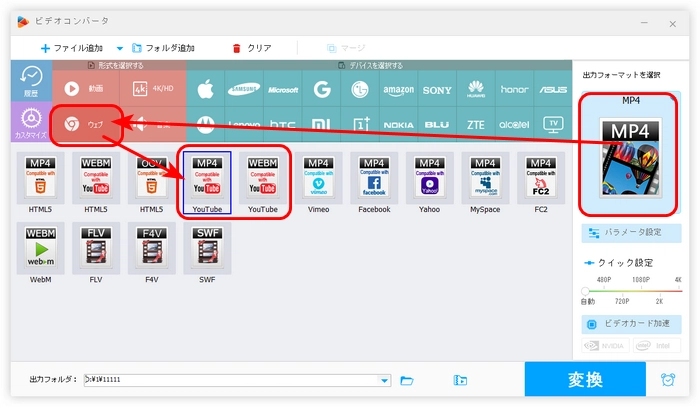Click the Apple device brand icon
The height and width of the screenshot is (407, 700).
coord(206,89)
